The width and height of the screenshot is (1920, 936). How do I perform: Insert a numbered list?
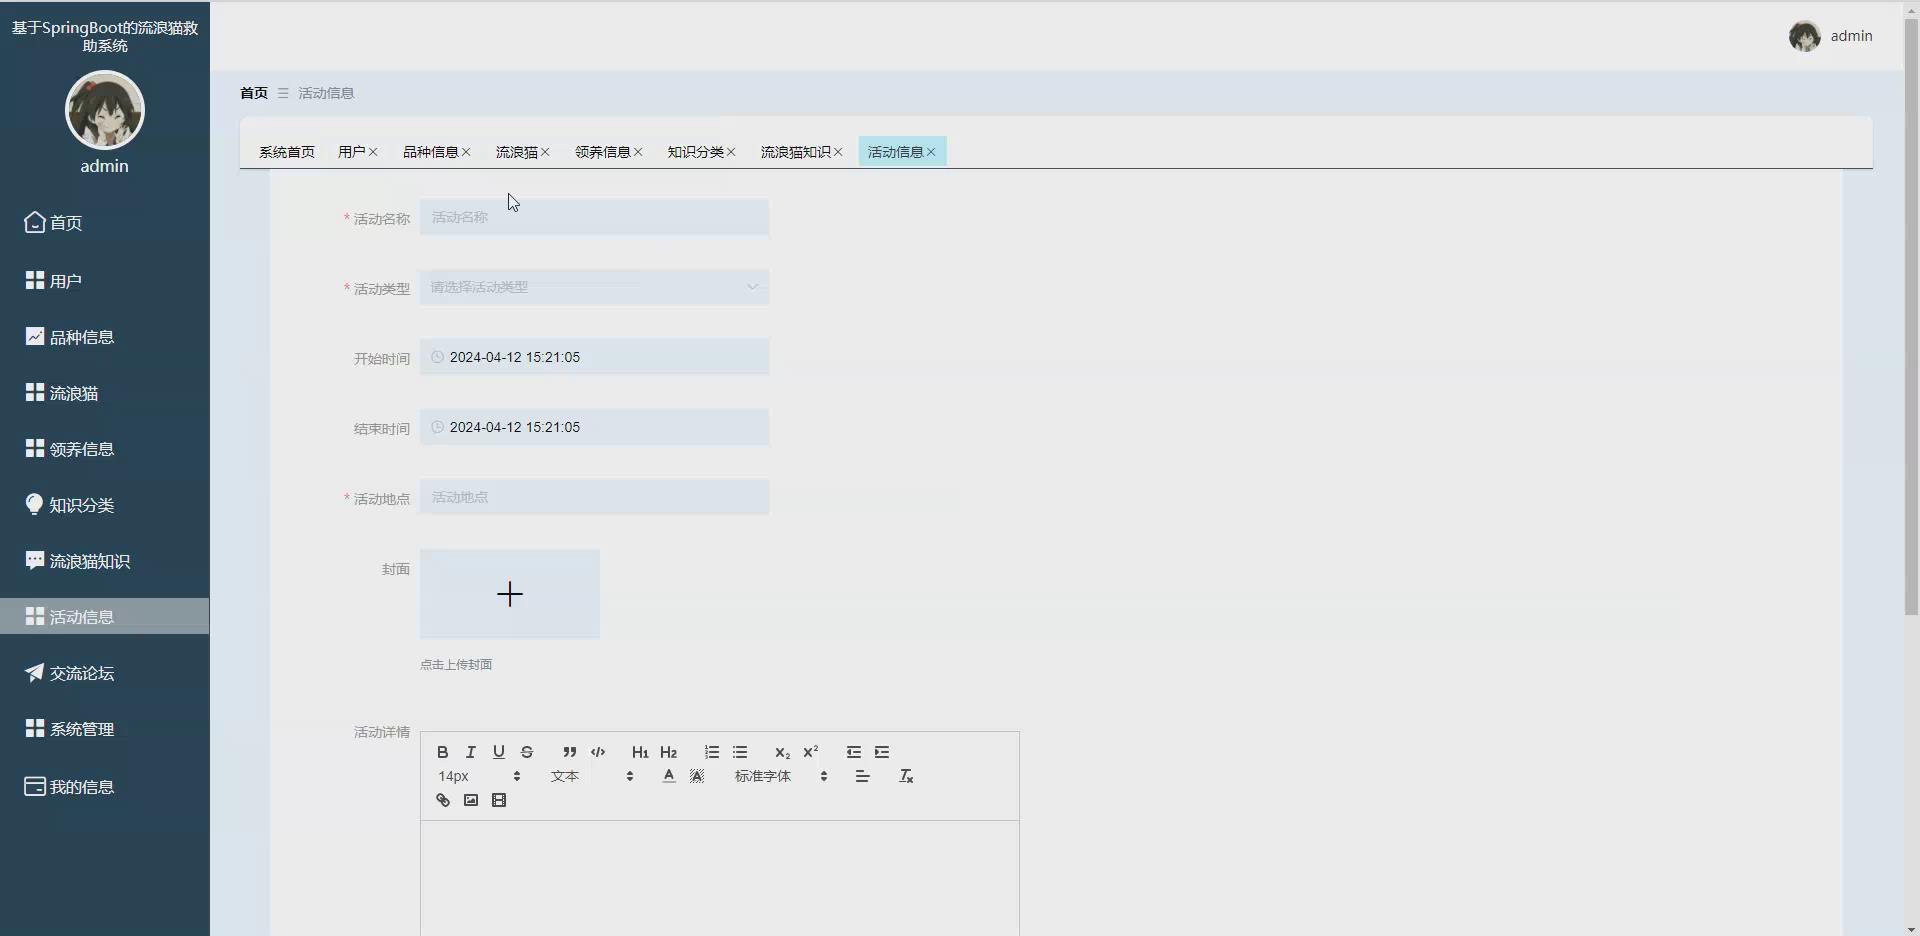[711, 752]
